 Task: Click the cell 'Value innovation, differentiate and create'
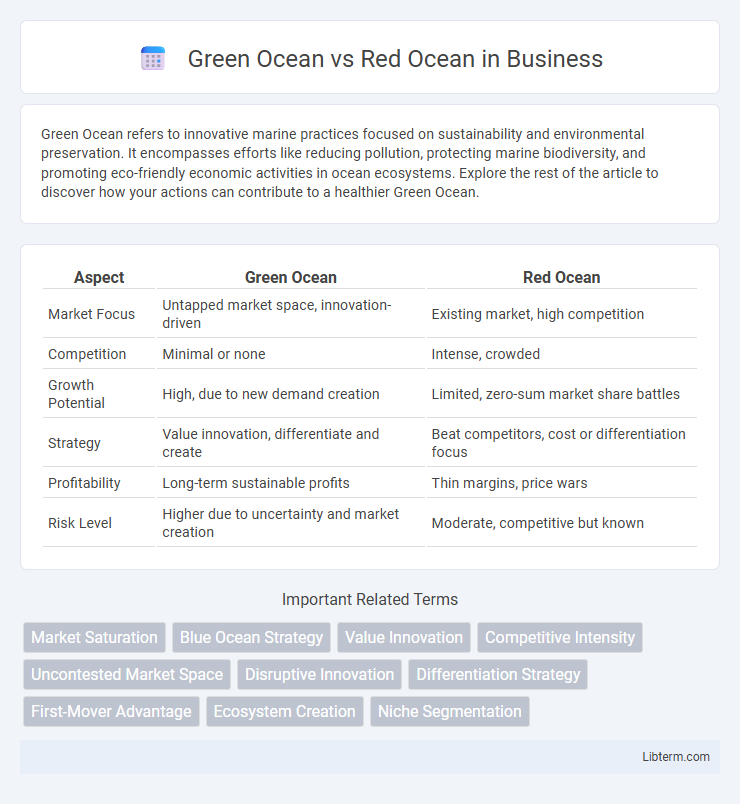(x=291, y=443)
